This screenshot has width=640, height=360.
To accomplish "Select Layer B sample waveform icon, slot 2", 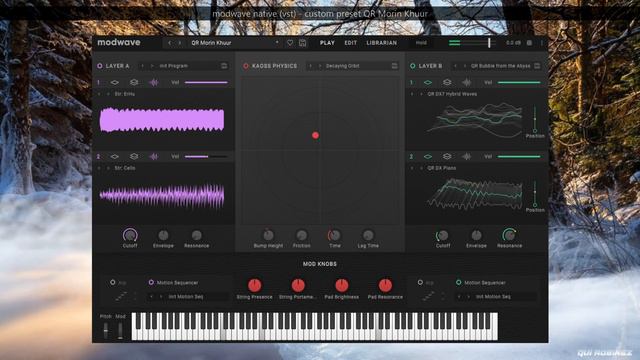I will [467, 157].
